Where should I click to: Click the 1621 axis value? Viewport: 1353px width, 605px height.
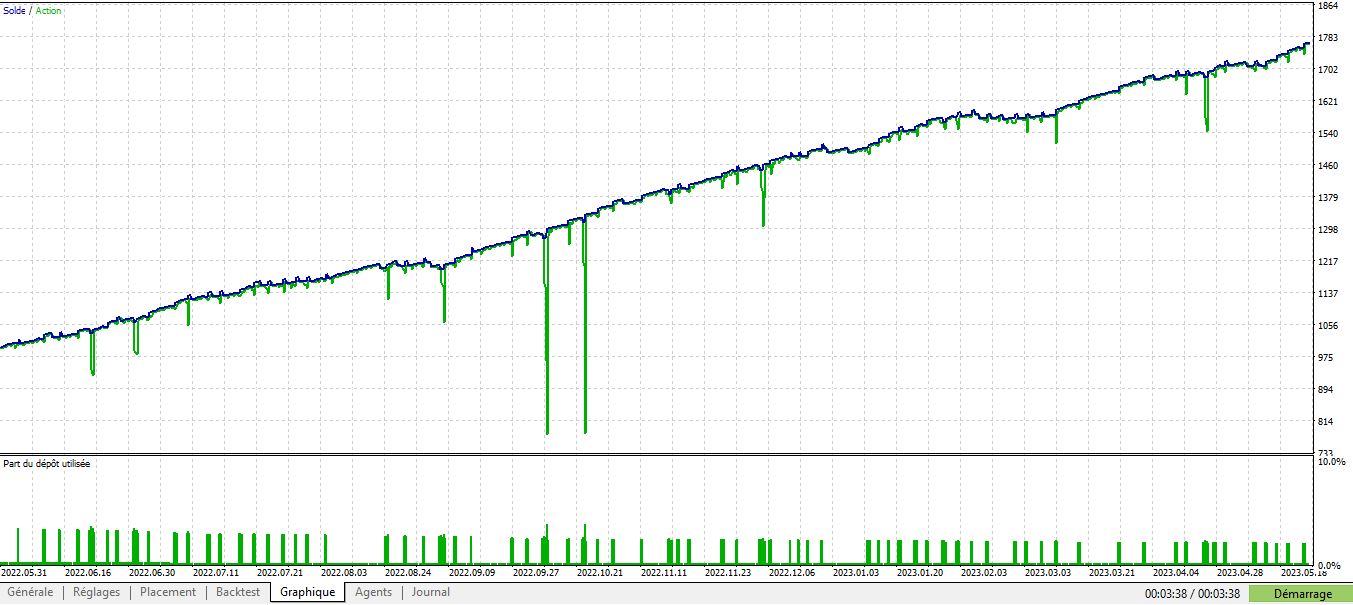(1329, 102)
